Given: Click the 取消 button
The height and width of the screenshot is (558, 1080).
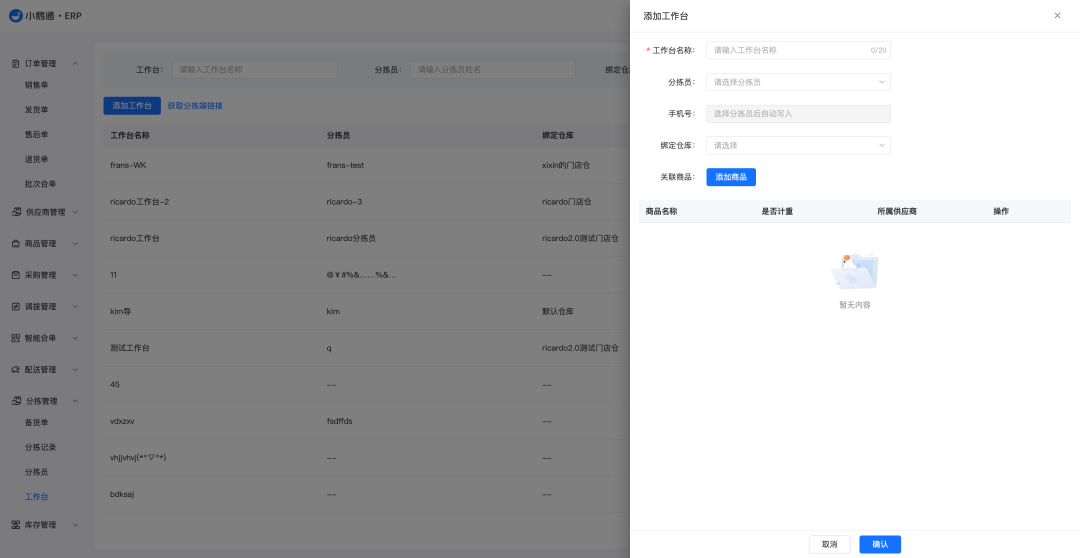Looking at the screenshot, I should pos(829,544).
